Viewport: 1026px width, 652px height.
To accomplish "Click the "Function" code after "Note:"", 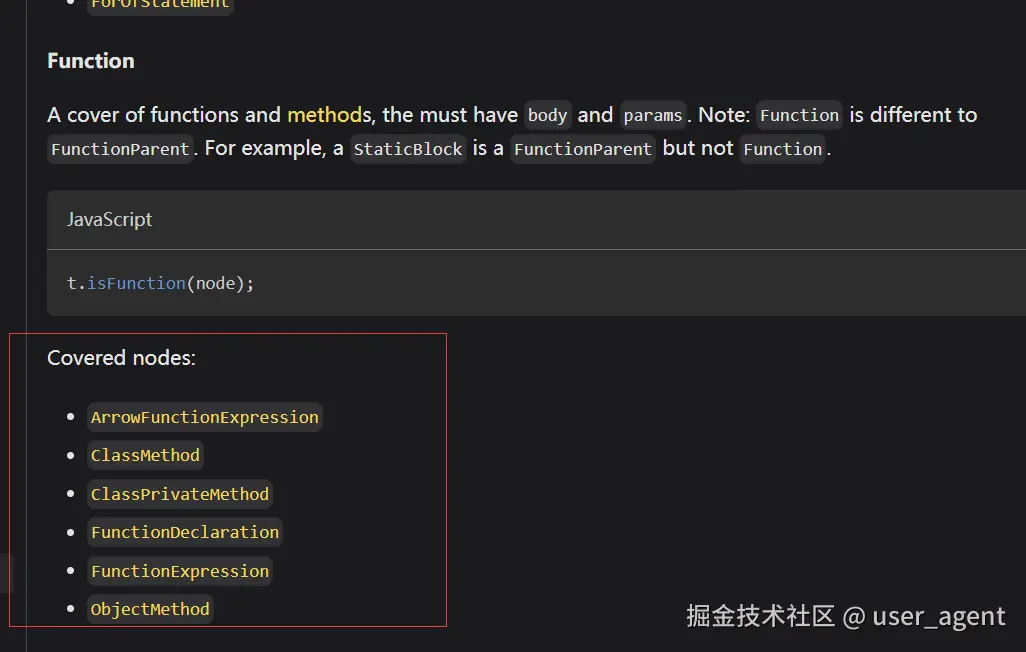I will (x=799, y=115).
